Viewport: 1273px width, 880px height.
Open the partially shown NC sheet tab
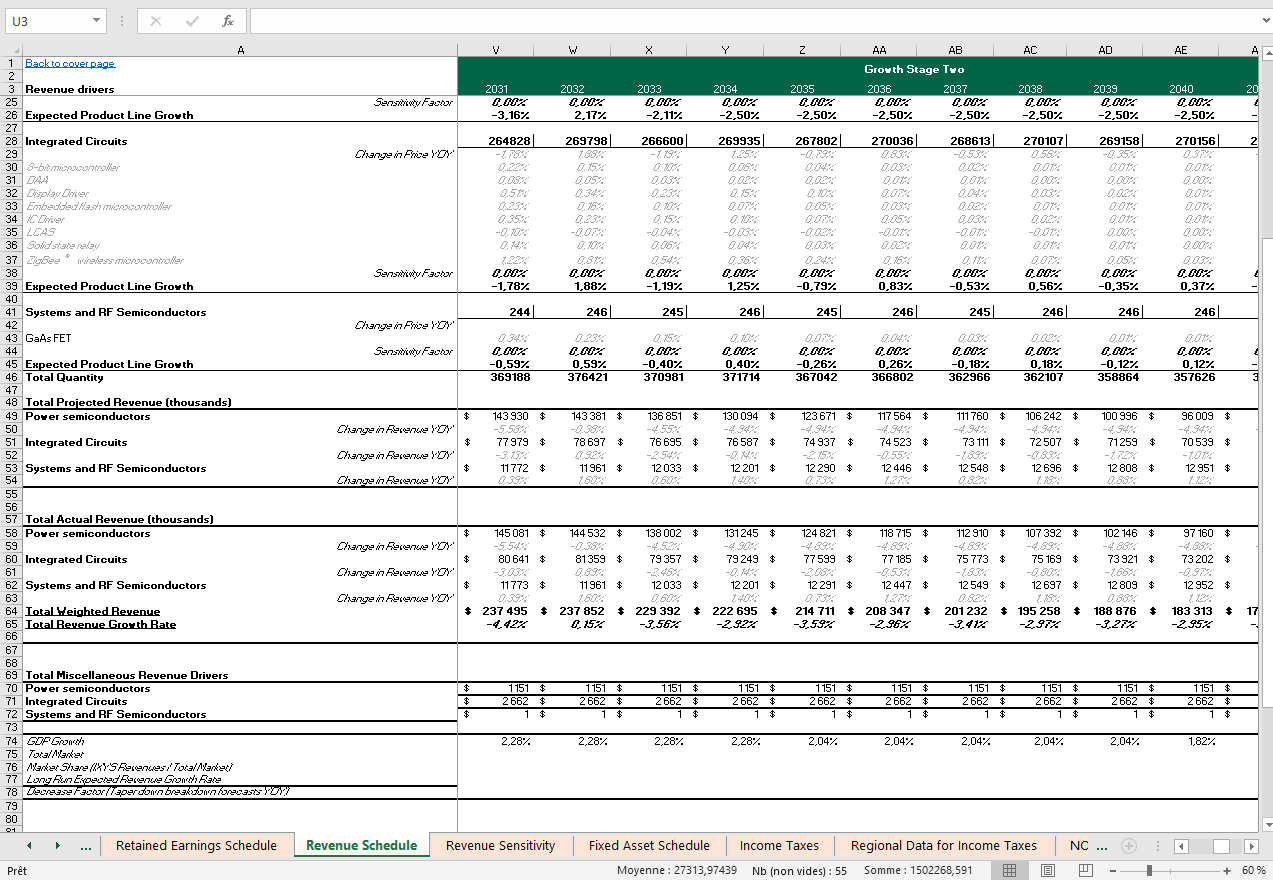(x=1079, y=846)
